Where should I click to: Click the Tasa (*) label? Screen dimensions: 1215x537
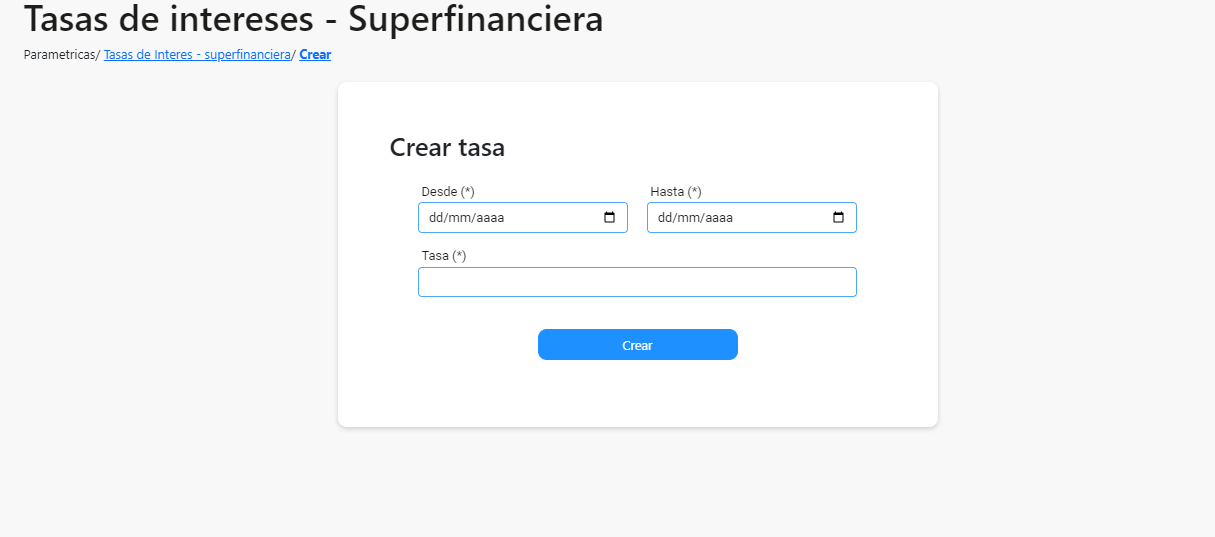[x=444, y=255]
